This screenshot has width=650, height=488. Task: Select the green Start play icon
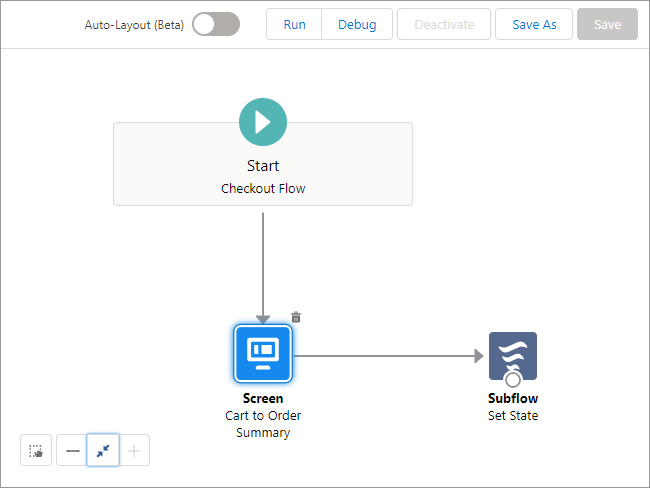pyautogui.click(x=263, y=122)
